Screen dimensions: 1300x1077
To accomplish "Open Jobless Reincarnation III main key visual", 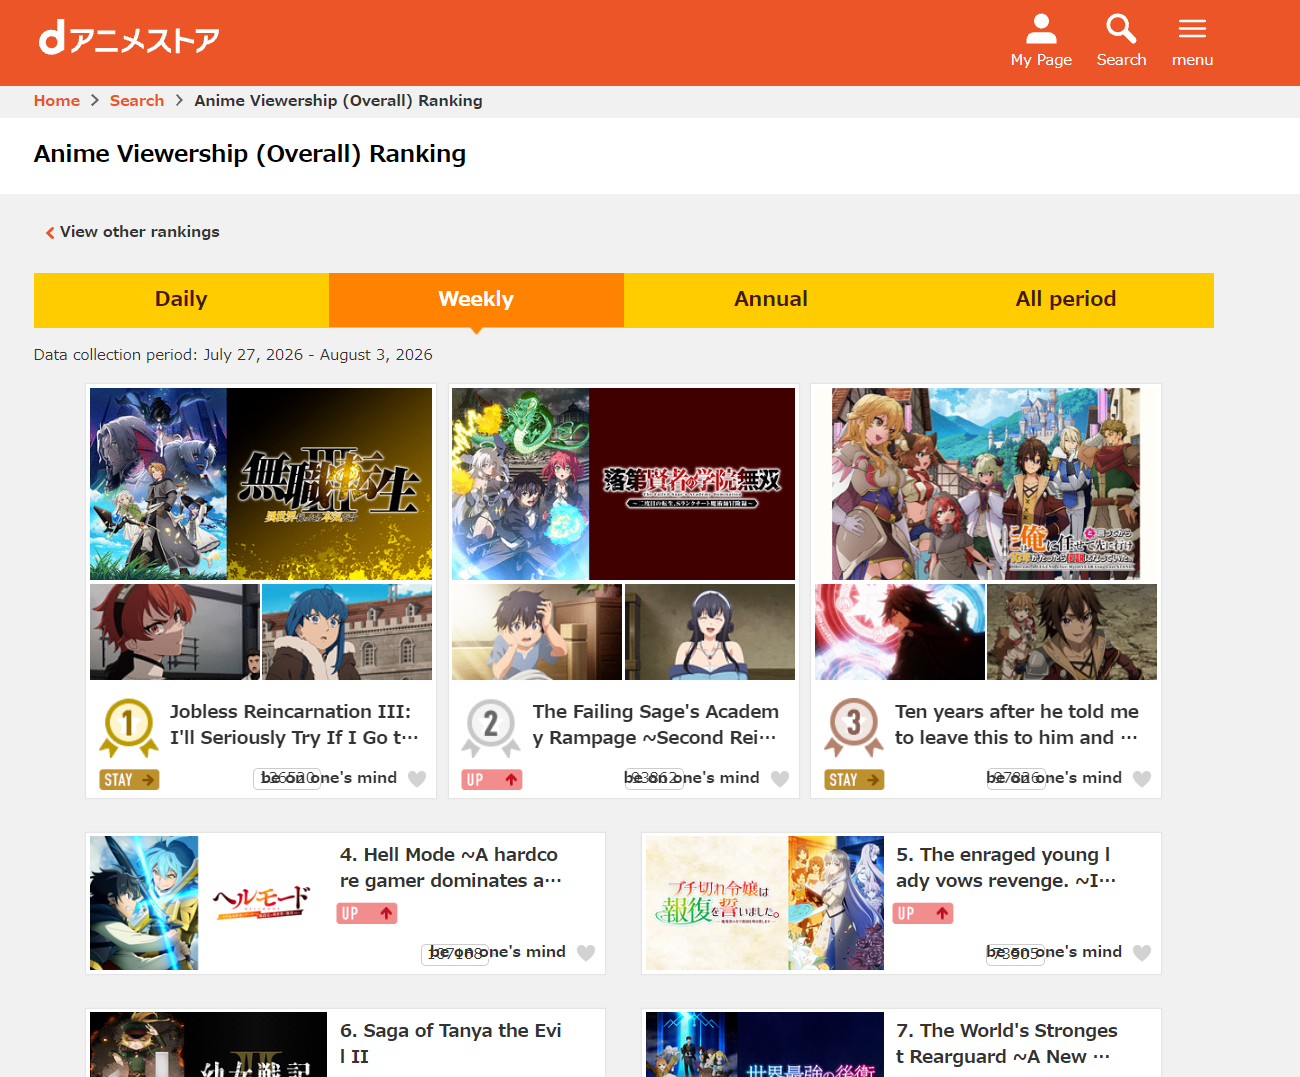I will [261, 484].
